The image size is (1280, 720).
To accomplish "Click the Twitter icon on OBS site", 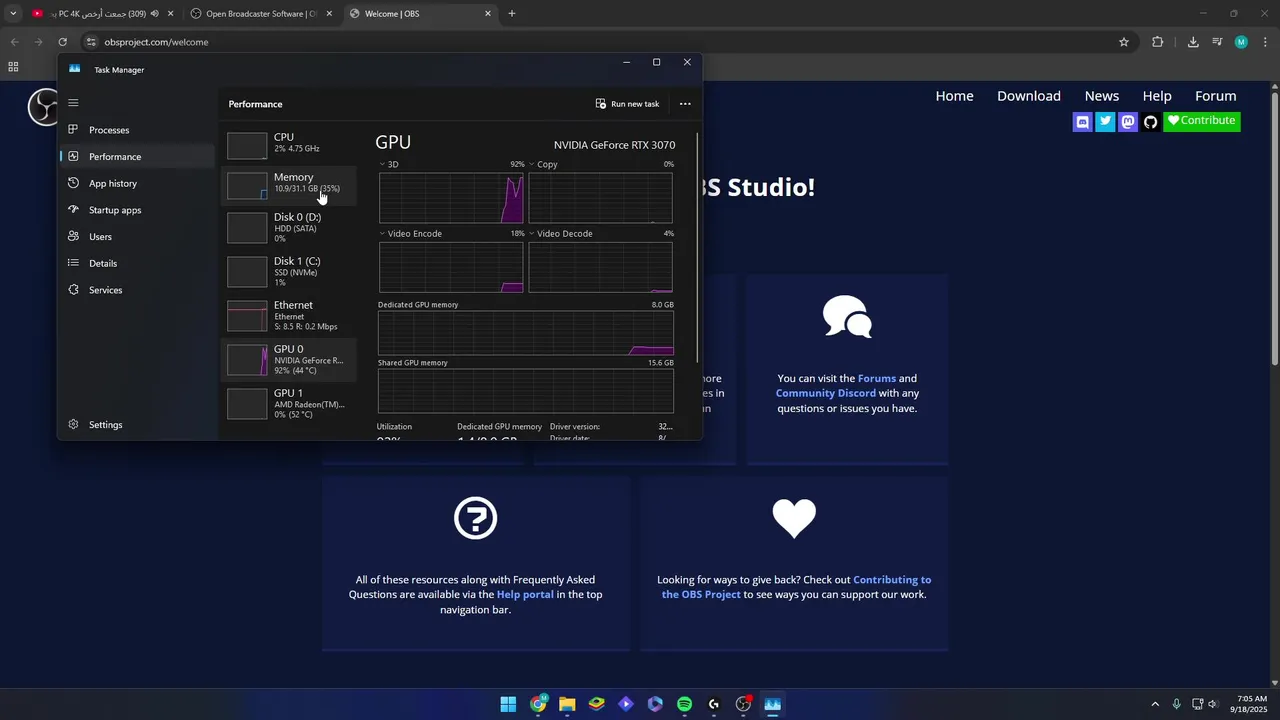I will coord(1105,121).
